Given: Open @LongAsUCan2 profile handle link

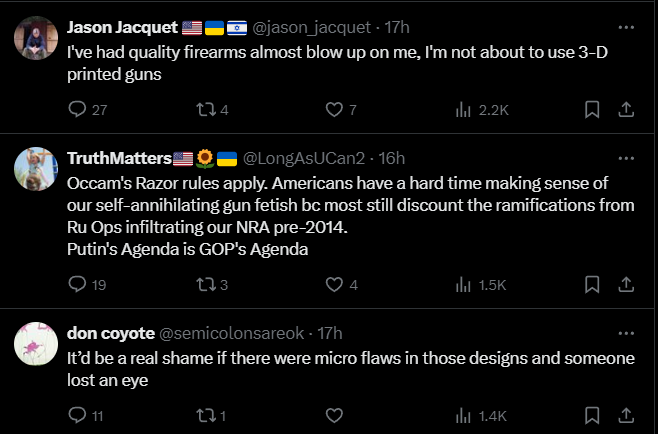Looking at the screenshot, I should coord(304,159).
